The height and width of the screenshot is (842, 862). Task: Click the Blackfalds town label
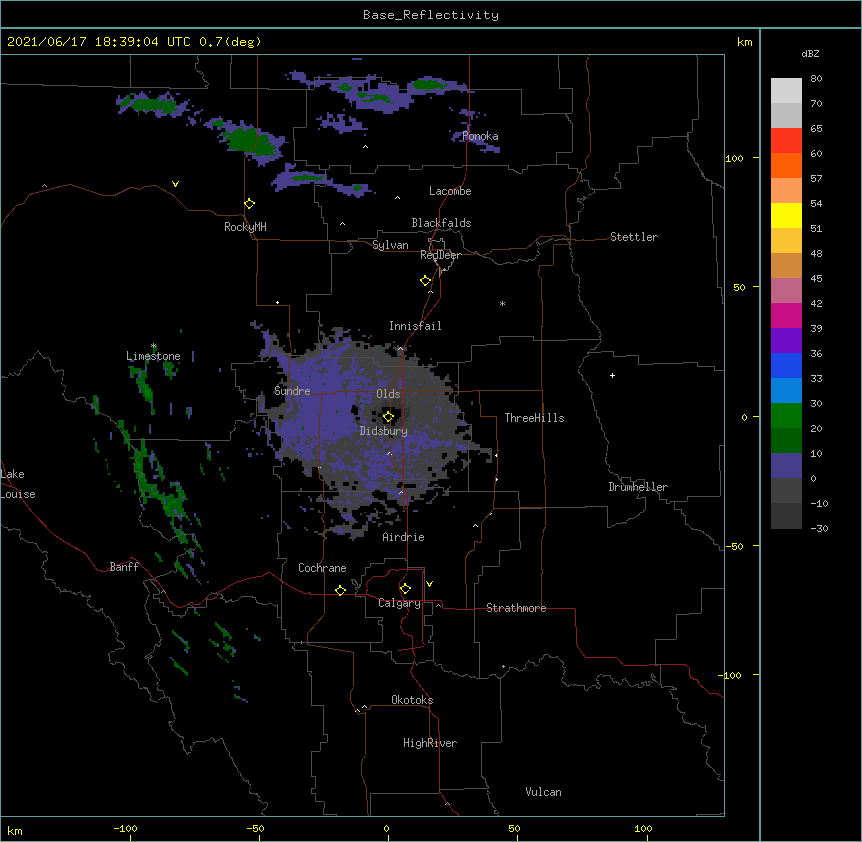tap(441, 223)
